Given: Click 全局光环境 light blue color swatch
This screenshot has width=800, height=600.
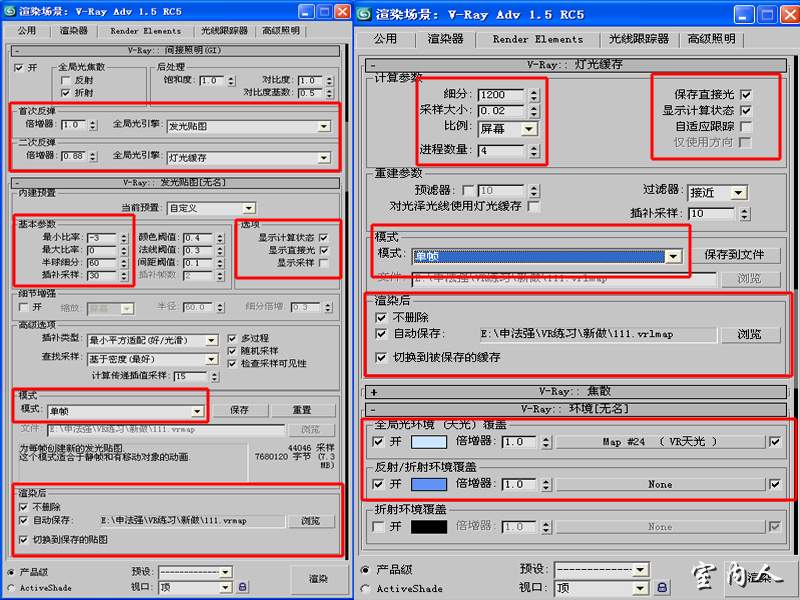Looking at the screenshot, I should 429,442.
